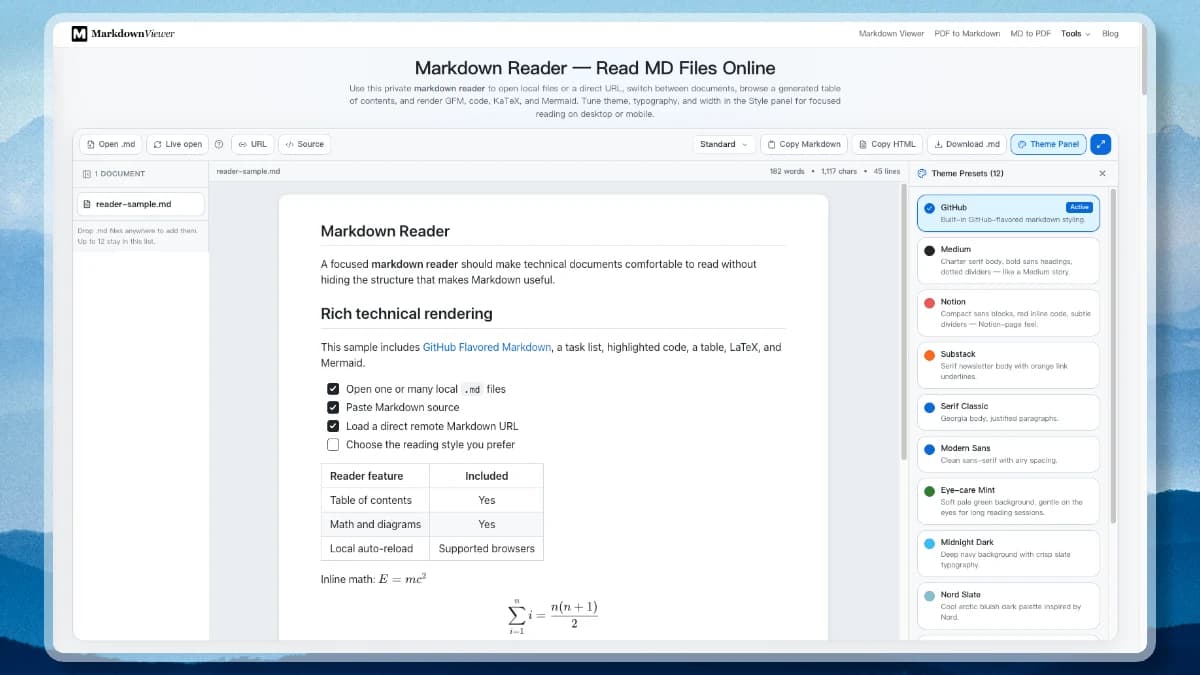Click the 'Math and diagrams' cell
Image resolution: width=1200 pixels, height=675 pixels.
tap(376, 524)
